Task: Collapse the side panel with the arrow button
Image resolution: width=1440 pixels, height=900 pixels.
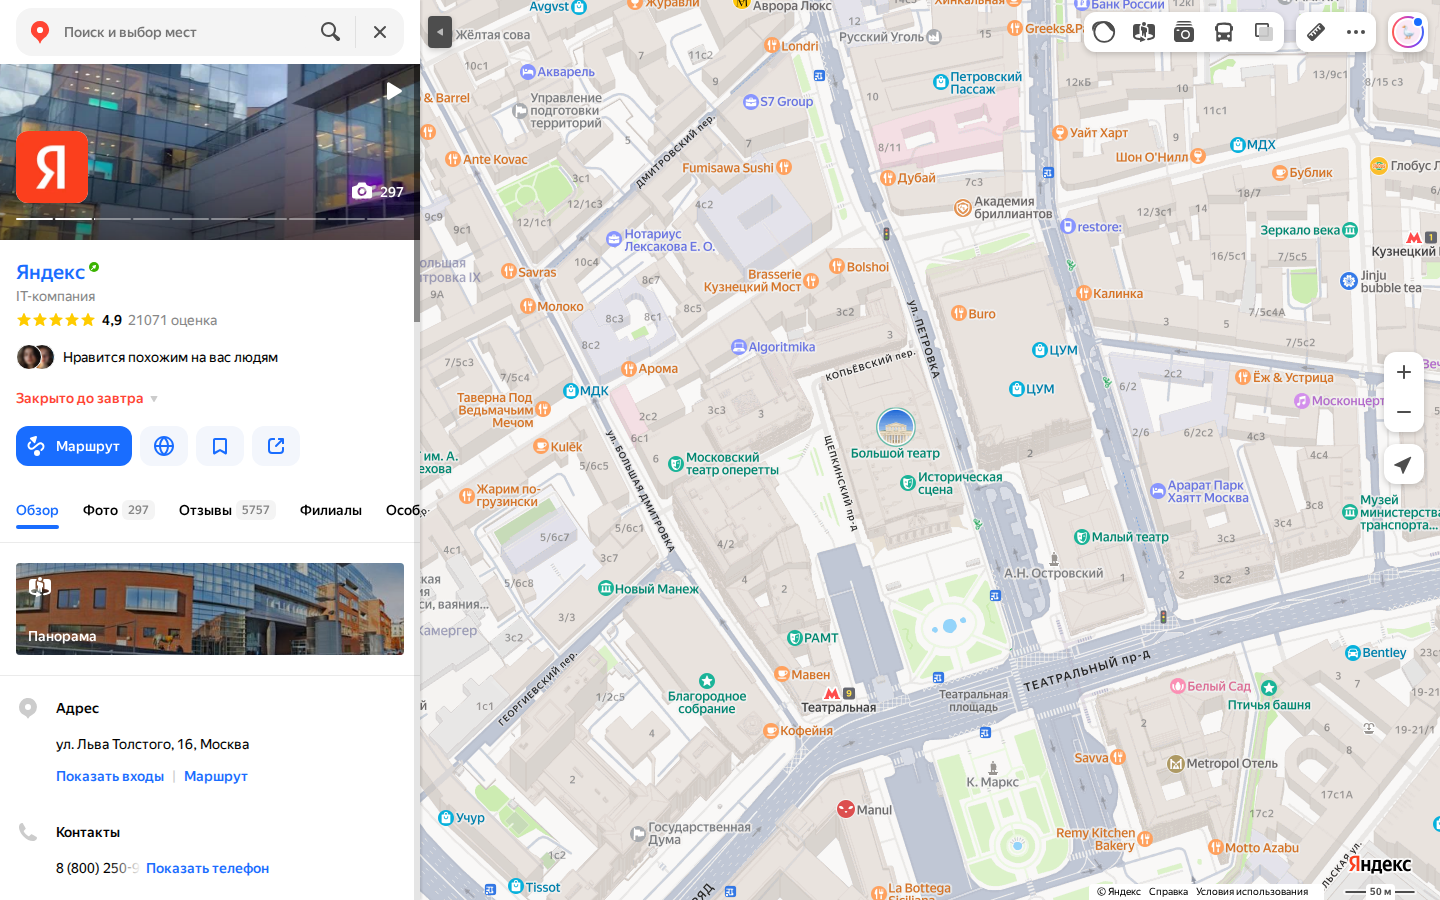Action: click(x=440, y=32)
